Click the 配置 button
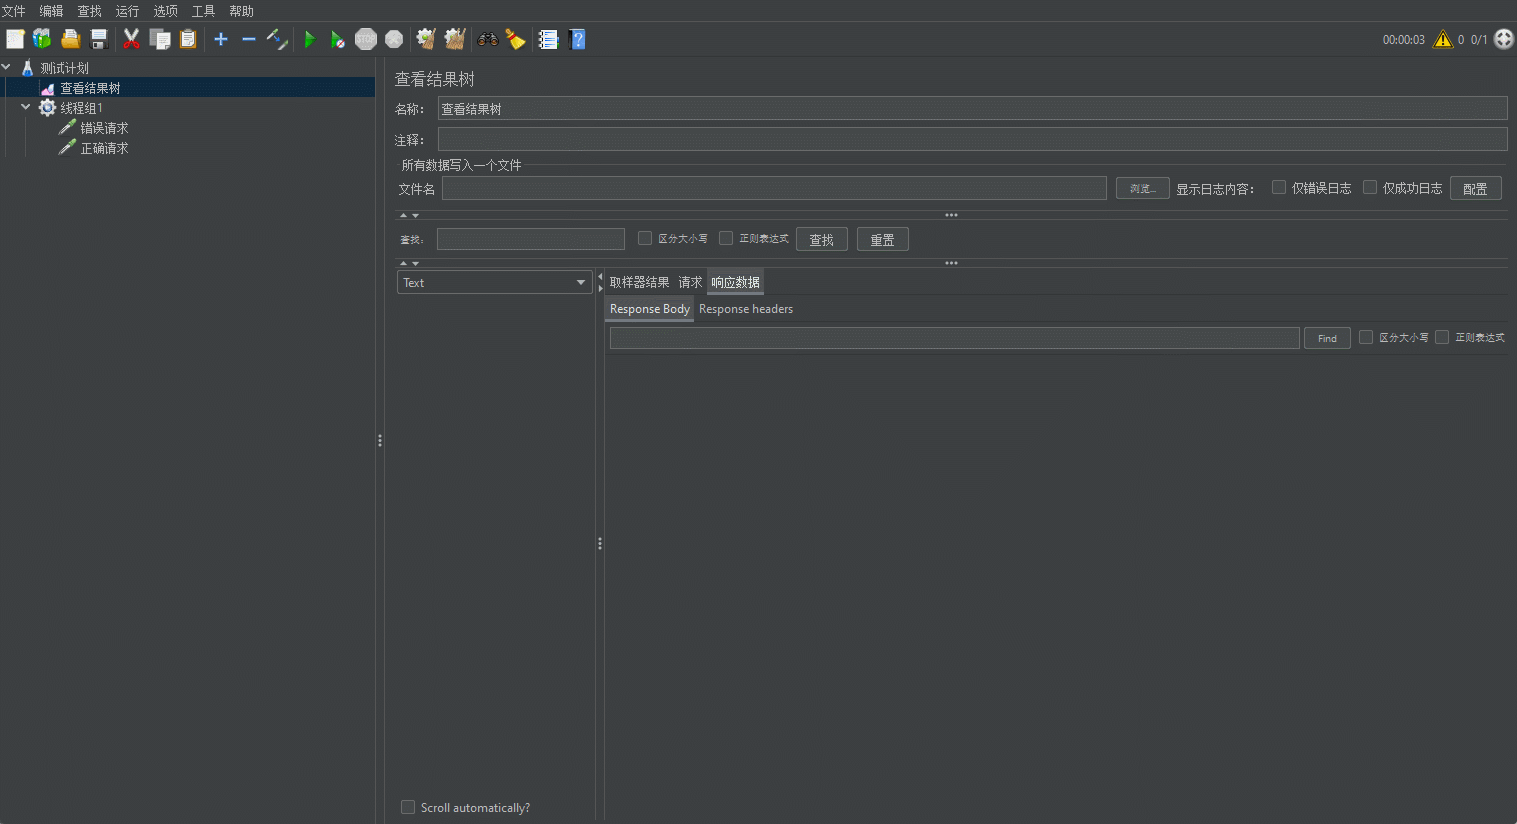Image resolution: width=1517 pixels, height=824 pixels. tap(1475, 189)
